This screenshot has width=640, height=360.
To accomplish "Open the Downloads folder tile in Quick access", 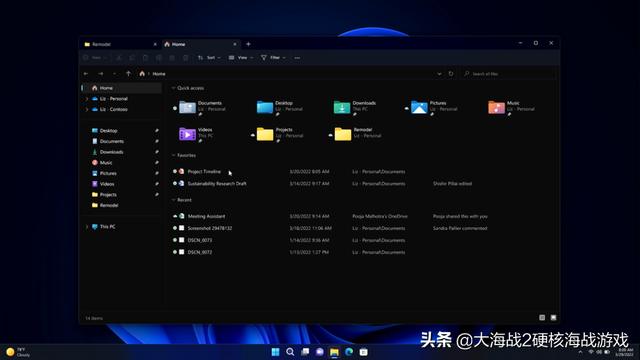I will point(355,107).
